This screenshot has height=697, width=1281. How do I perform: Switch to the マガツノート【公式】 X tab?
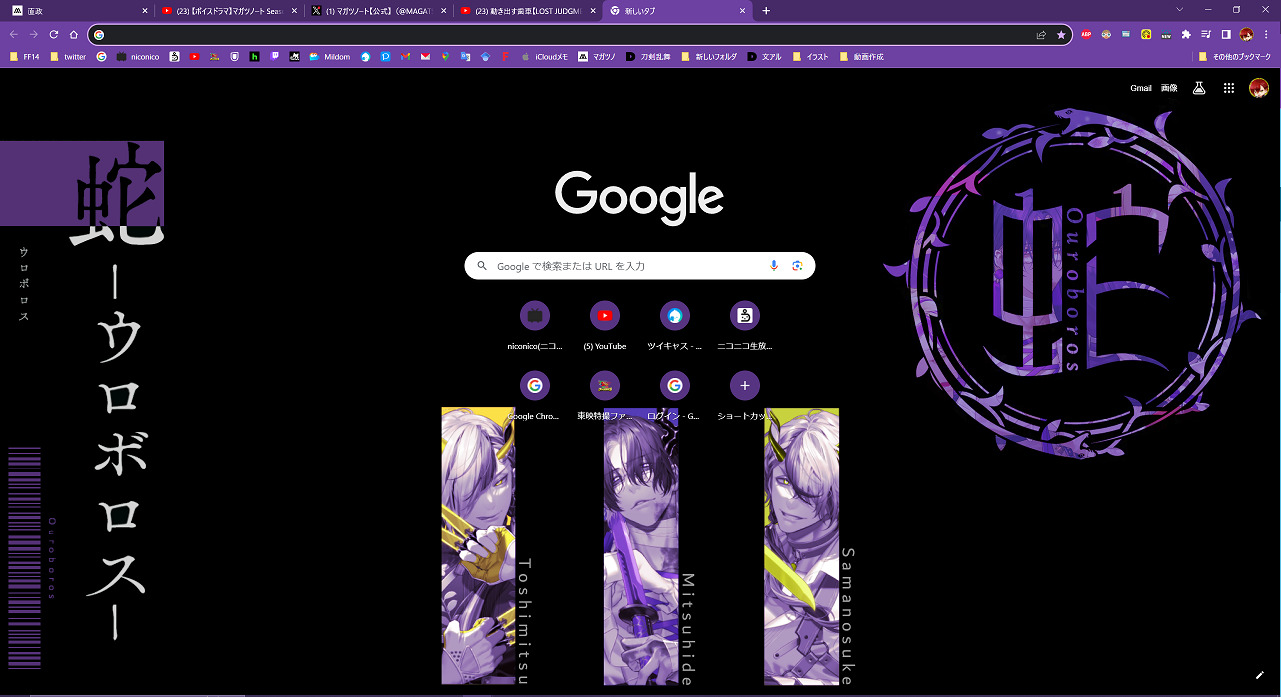click(378, 10)
